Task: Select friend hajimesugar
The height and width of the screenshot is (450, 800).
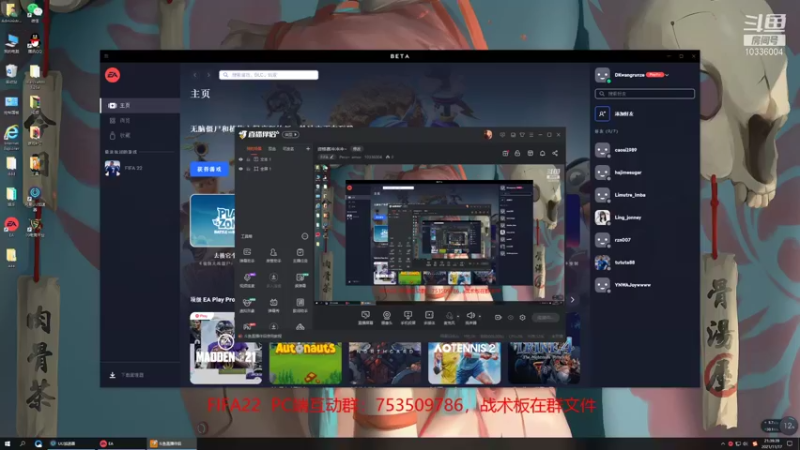Action: (644, 172)
